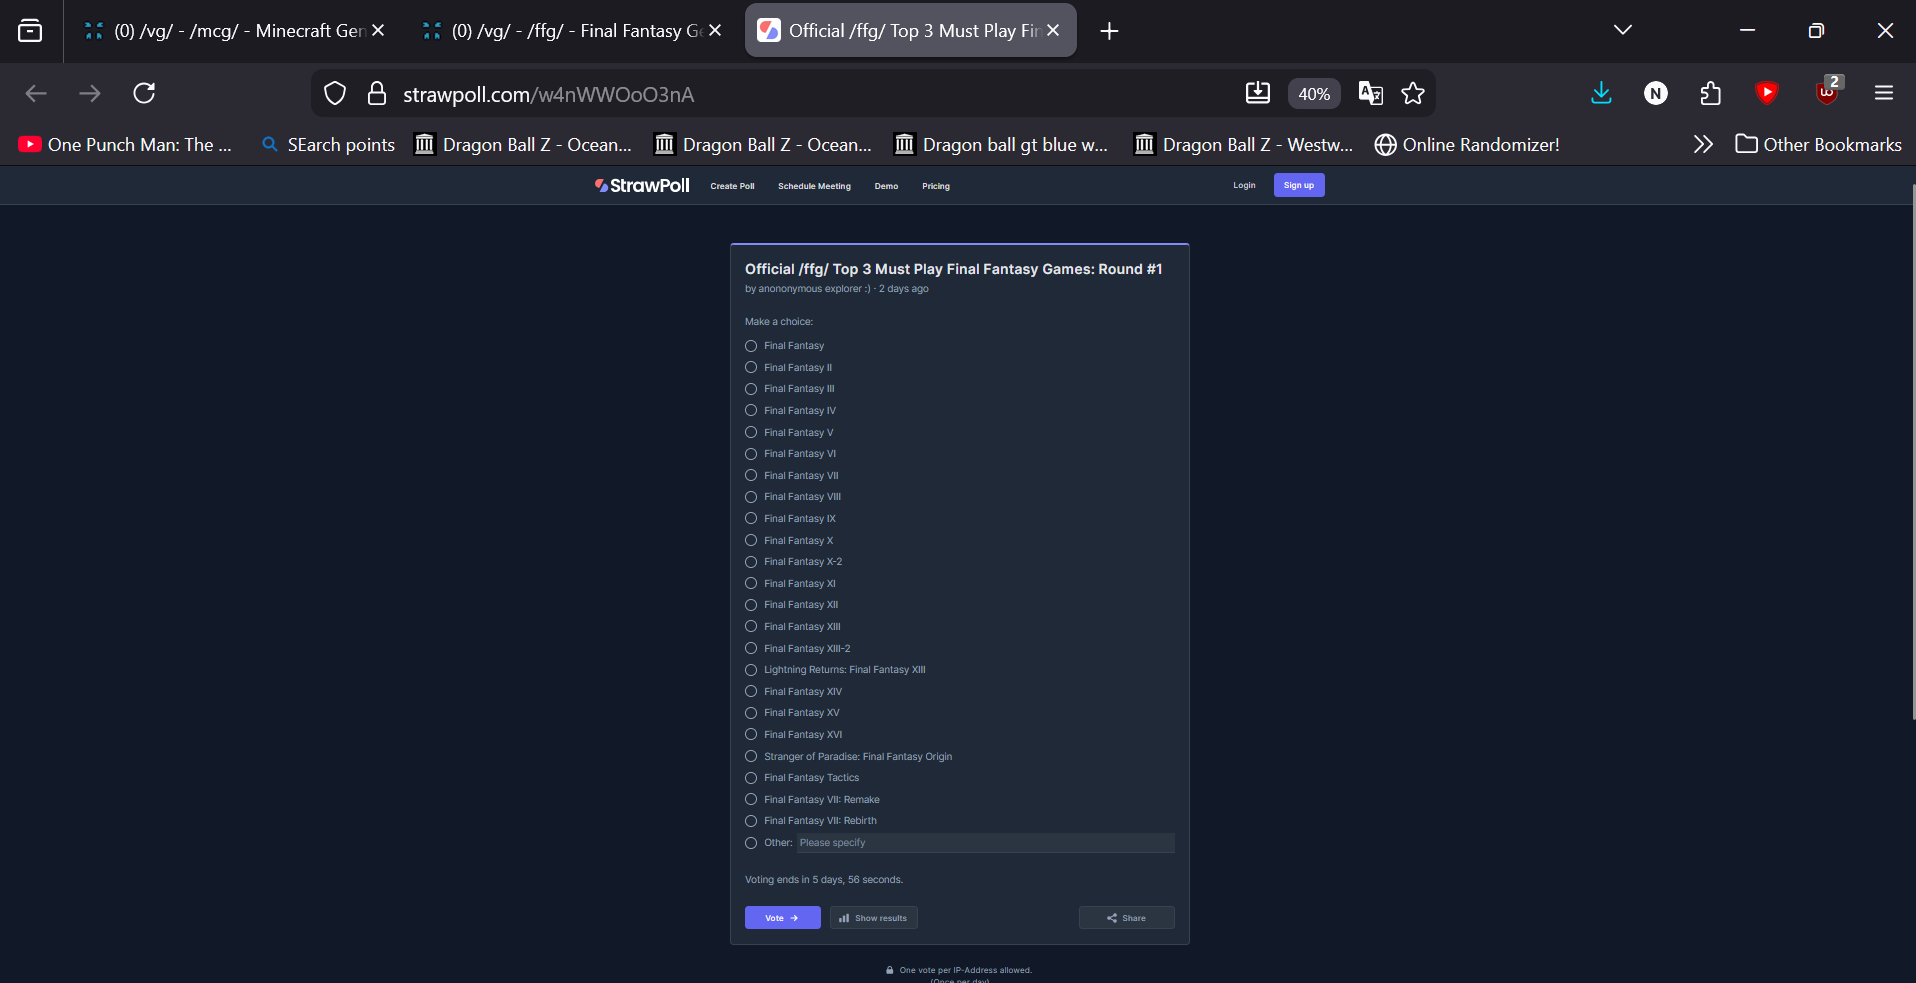Select the Other radio option

coord(751,843)
